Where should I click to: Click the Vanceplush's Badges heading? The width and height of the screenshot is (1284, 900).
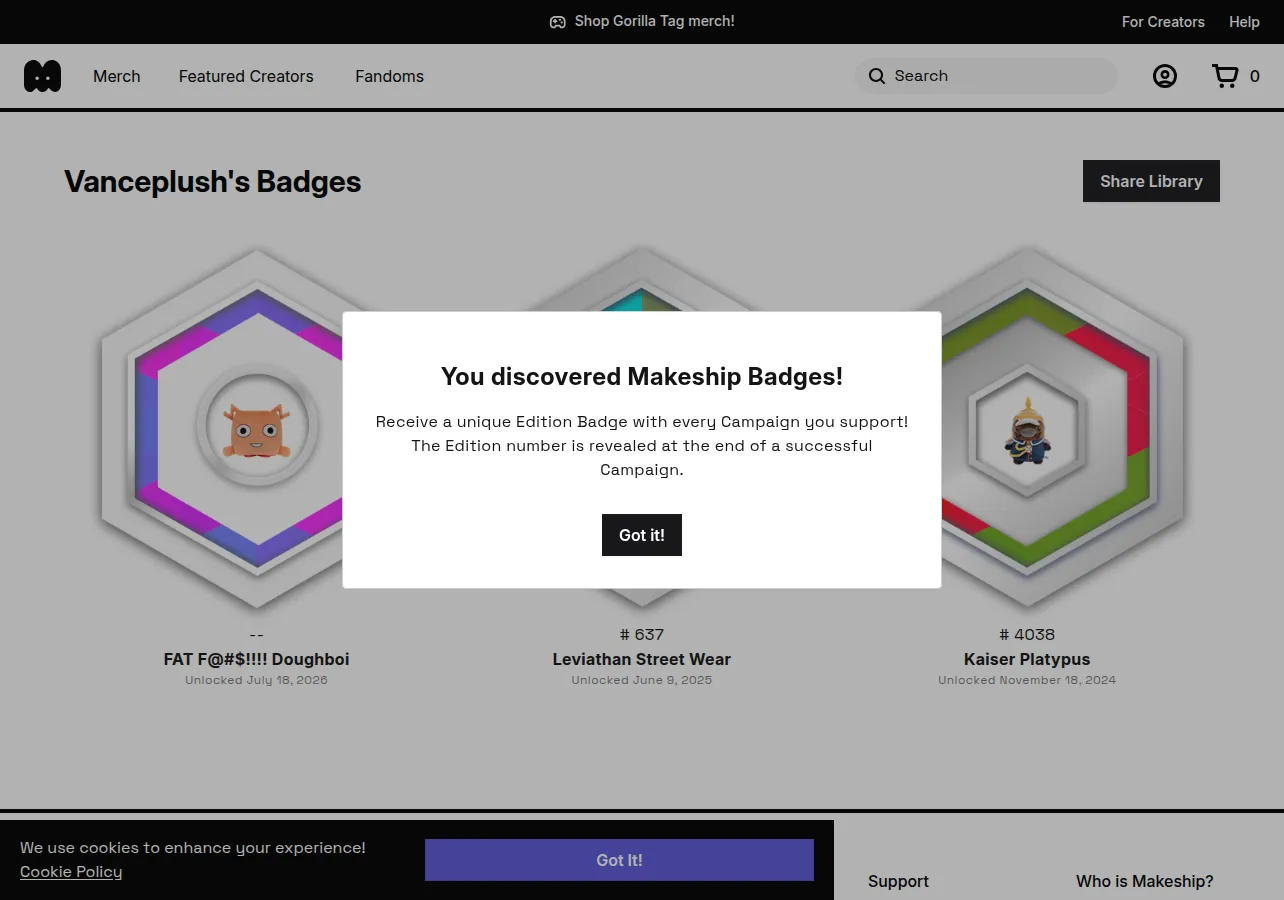[213, 182]
